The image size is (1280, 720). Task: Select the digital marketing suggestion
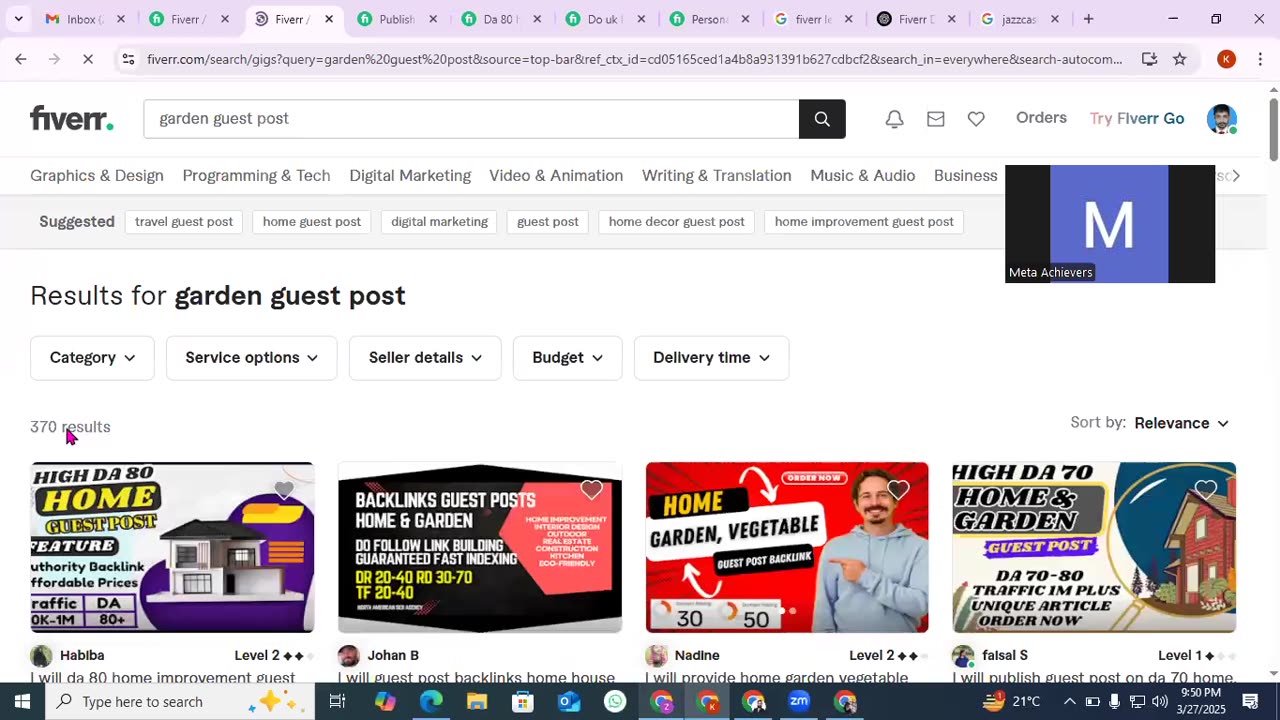point(439,222)
